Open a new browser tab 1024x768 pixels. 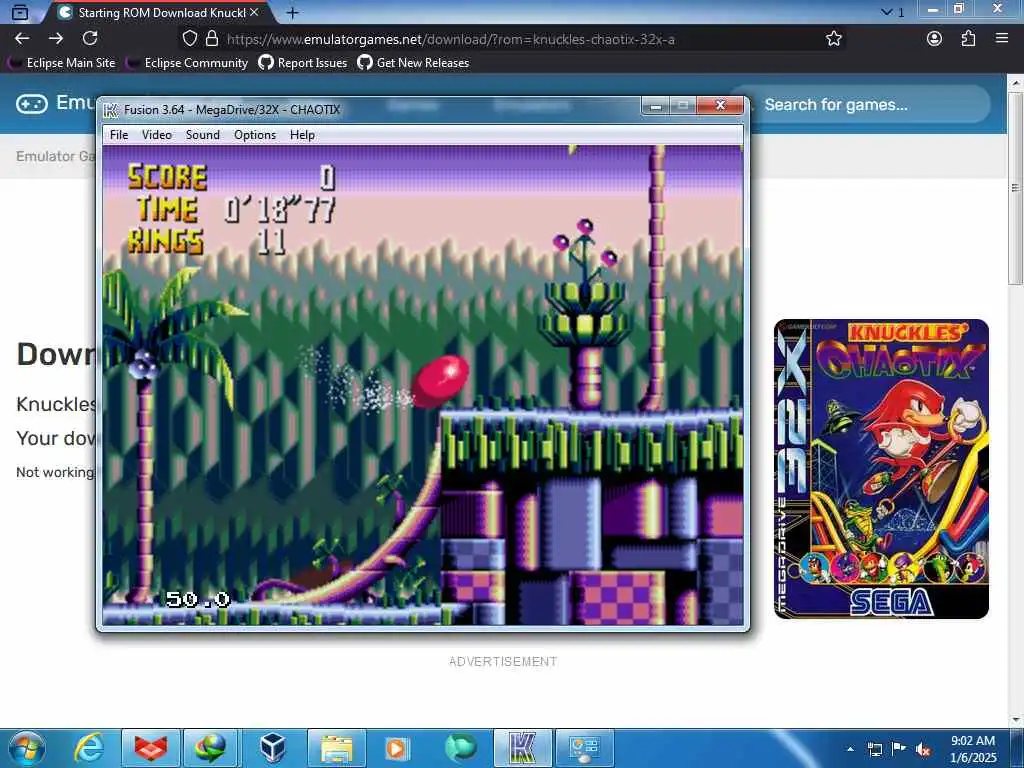(x=293, y=12)
